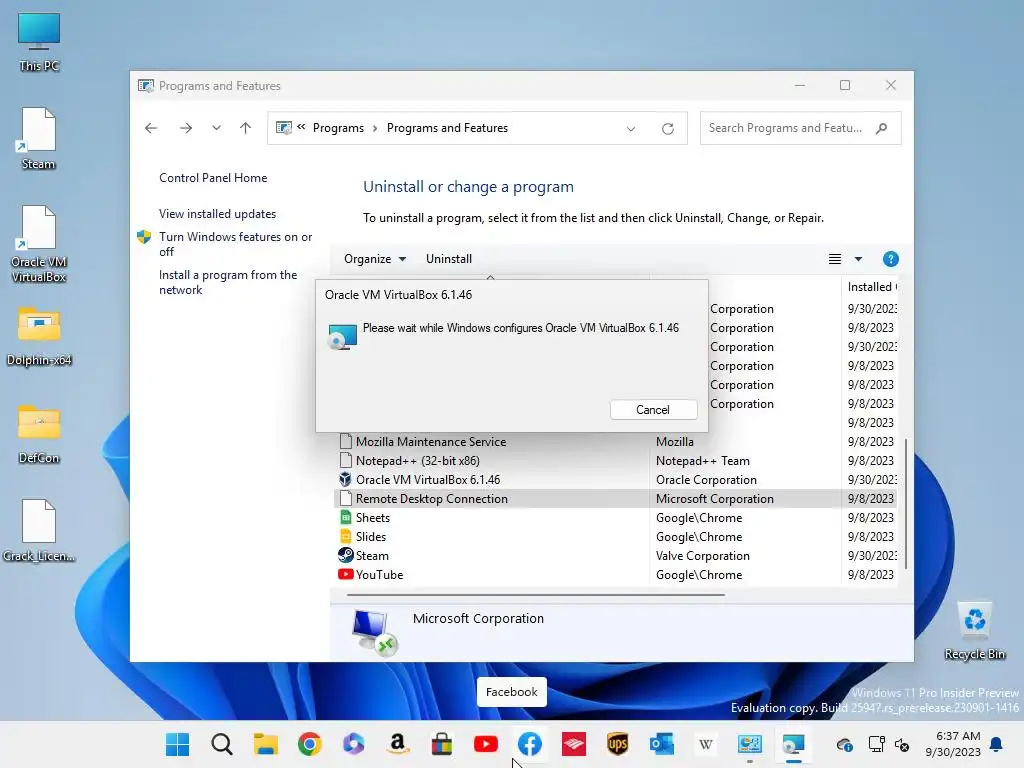This screenshot has height=768, width=1024.
Task: Refresh the Programs and Features list
Action: [667, 129]
